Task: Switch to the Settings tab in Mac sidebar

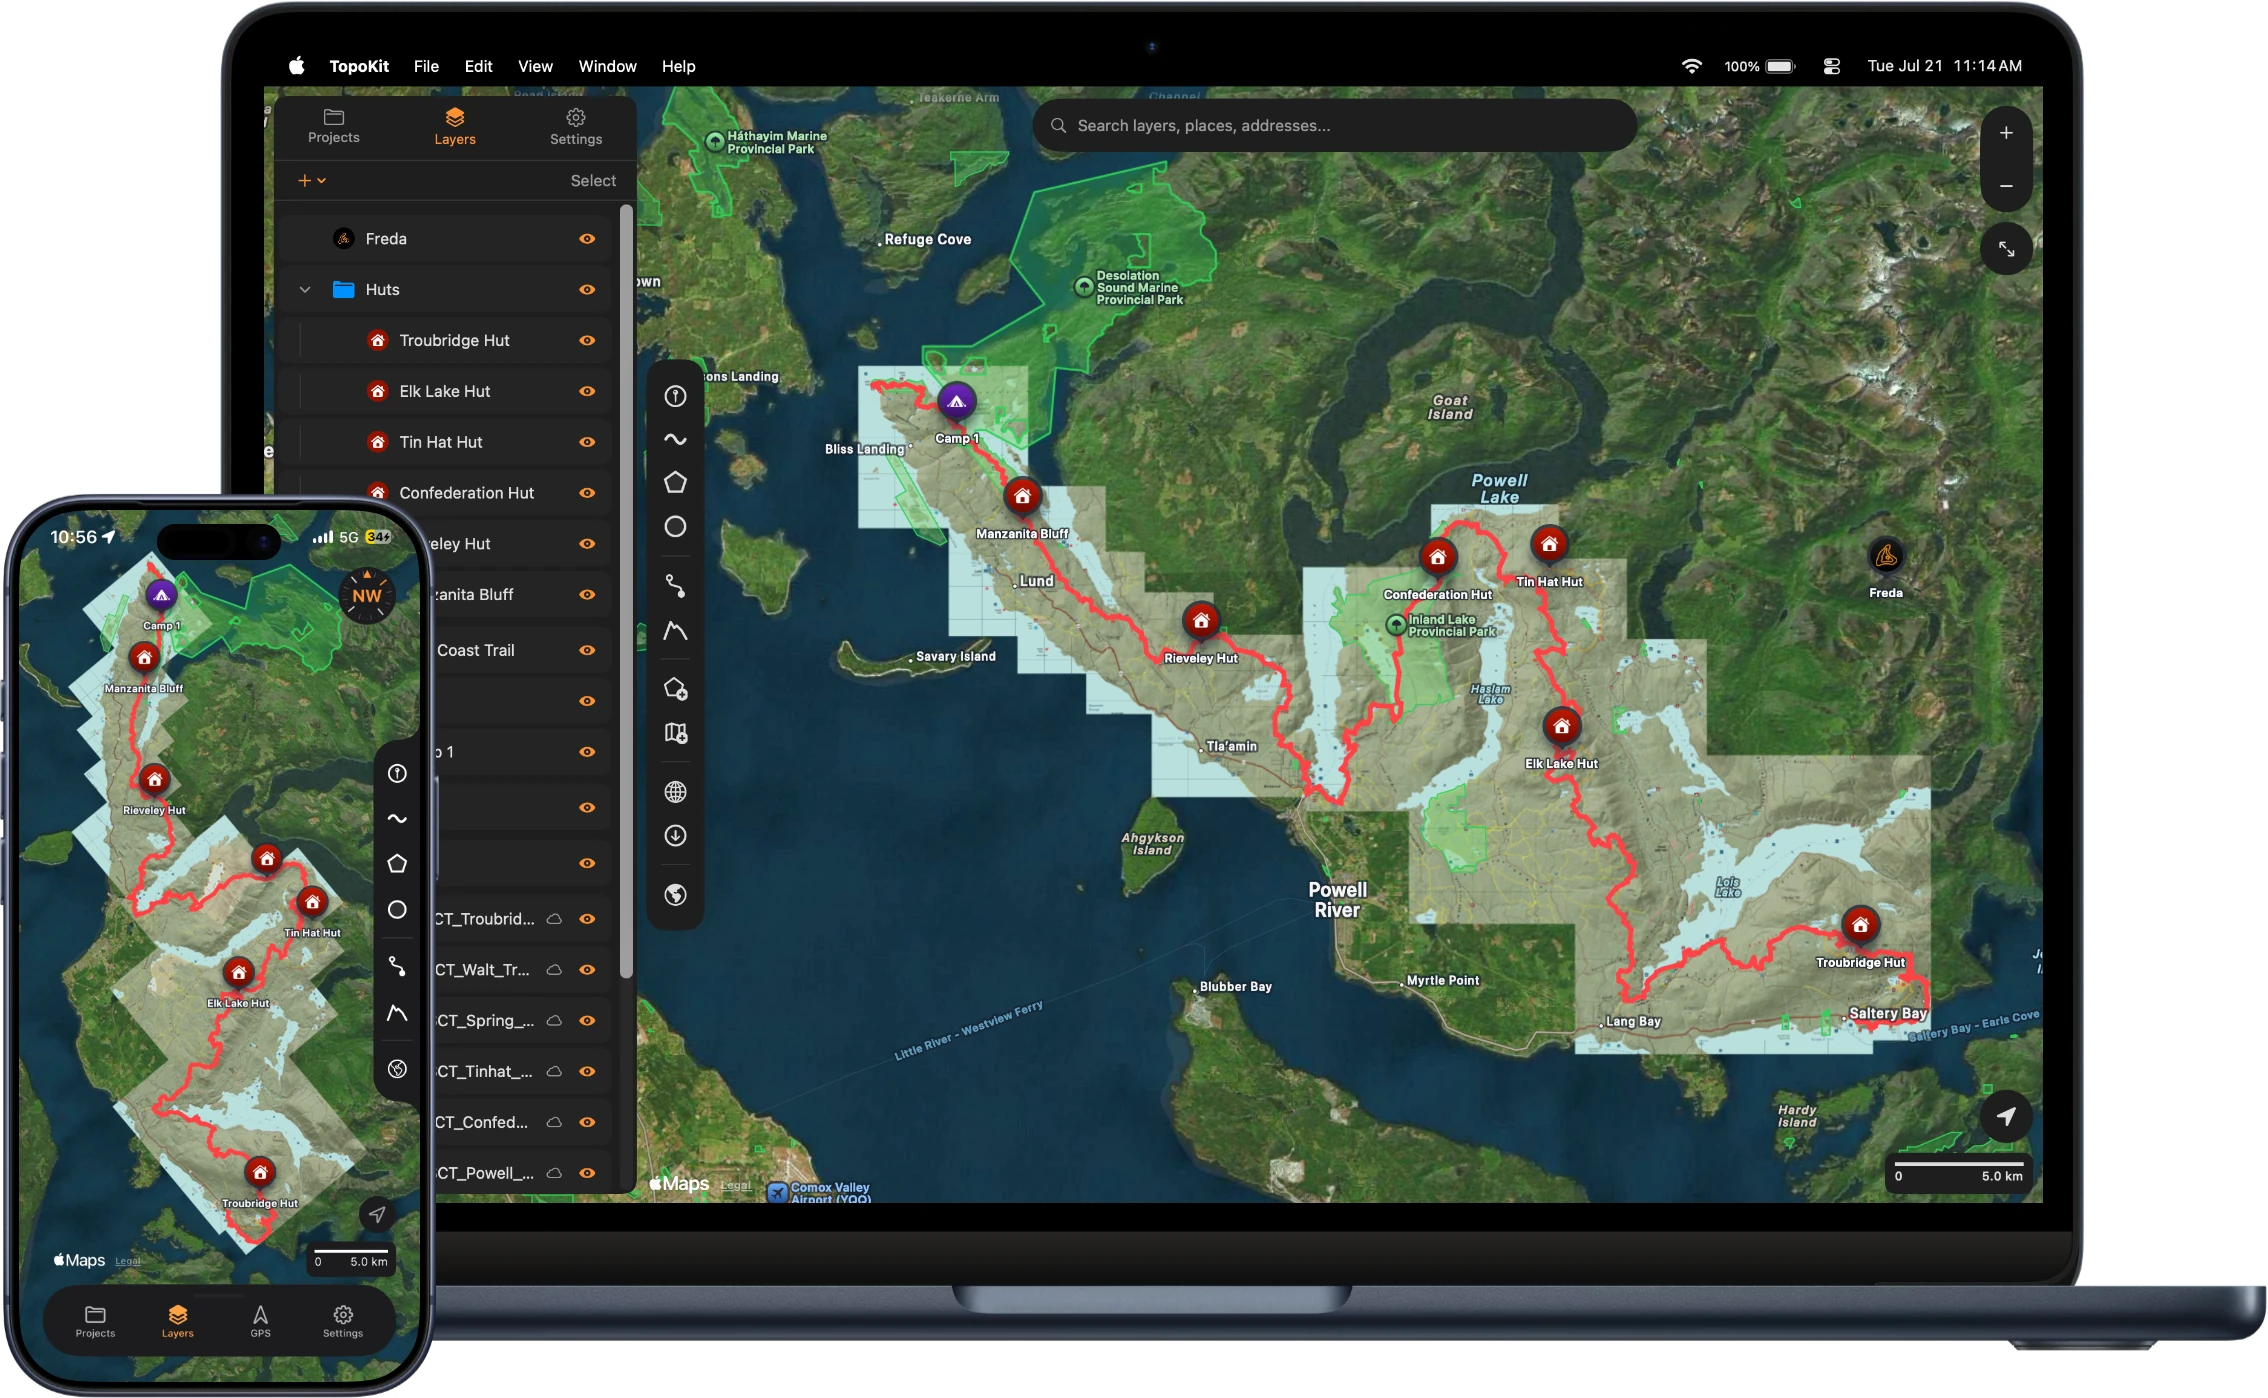Action: click(576, 127)
